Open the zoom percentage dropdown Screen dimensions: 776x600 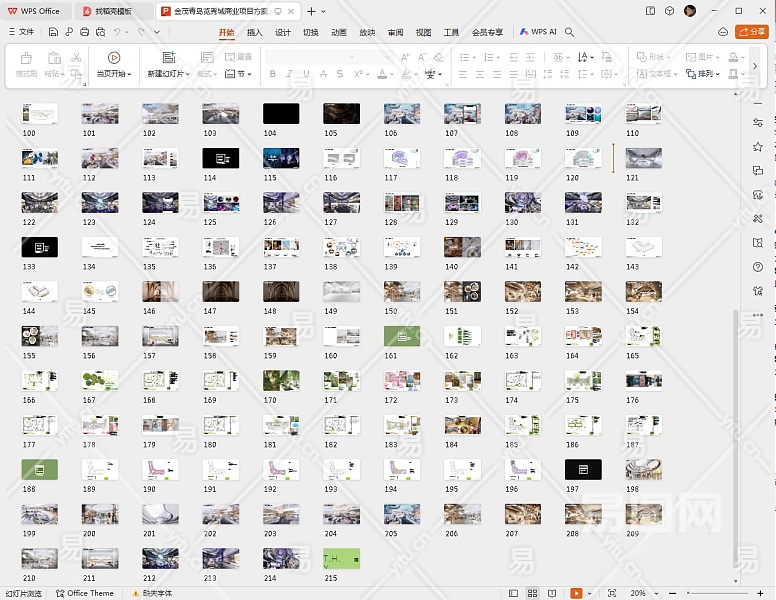[x=640, y=593]
